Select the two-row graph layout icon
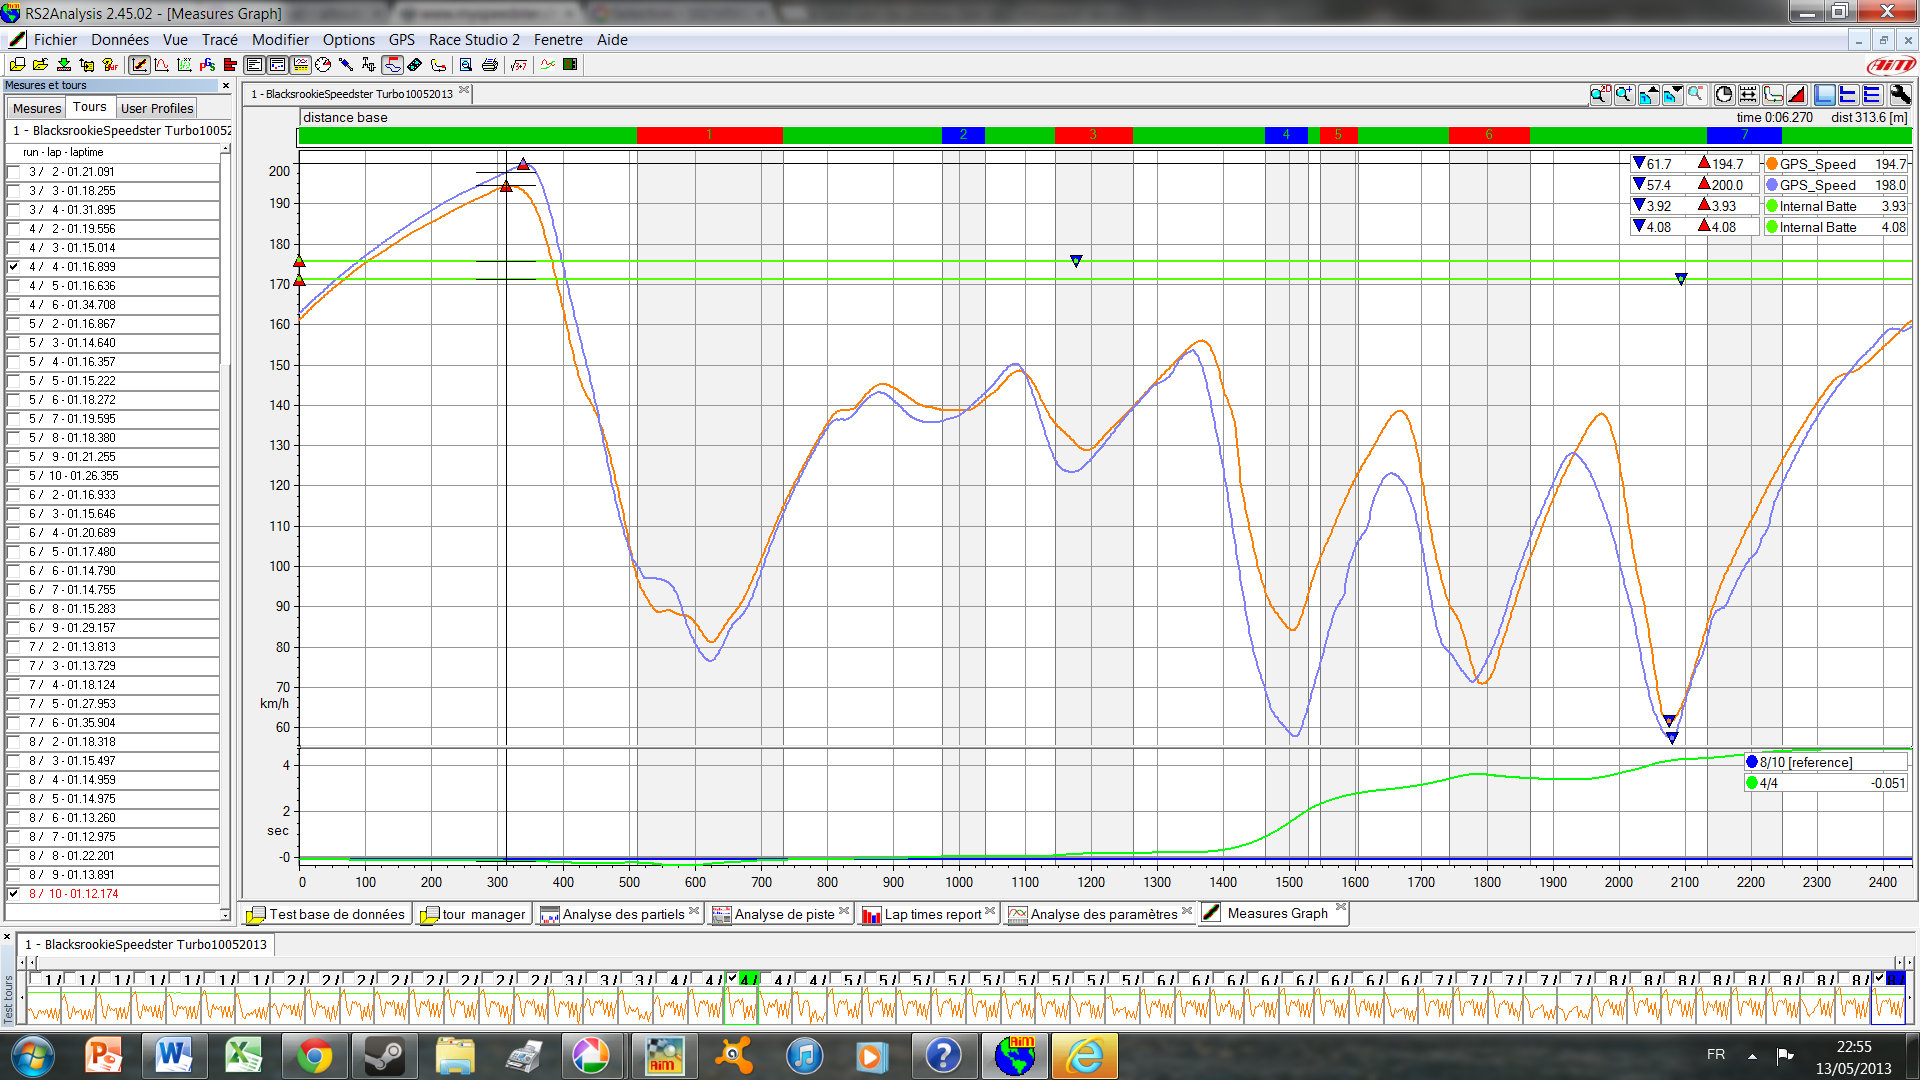Image resolution: width=1920 pixels, height=1080 pixels. pyautogui.click(x=1848, y=95)
